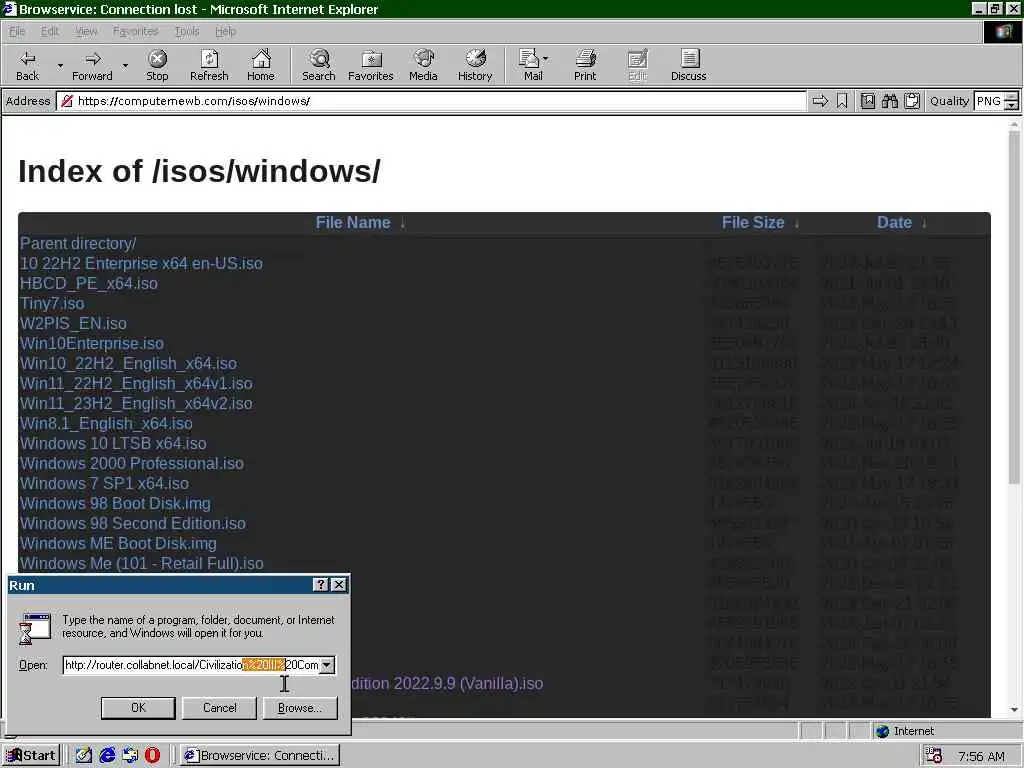Click the bookmarks page icon
This screenshot has height=768, width=1024.
[868, 101]
